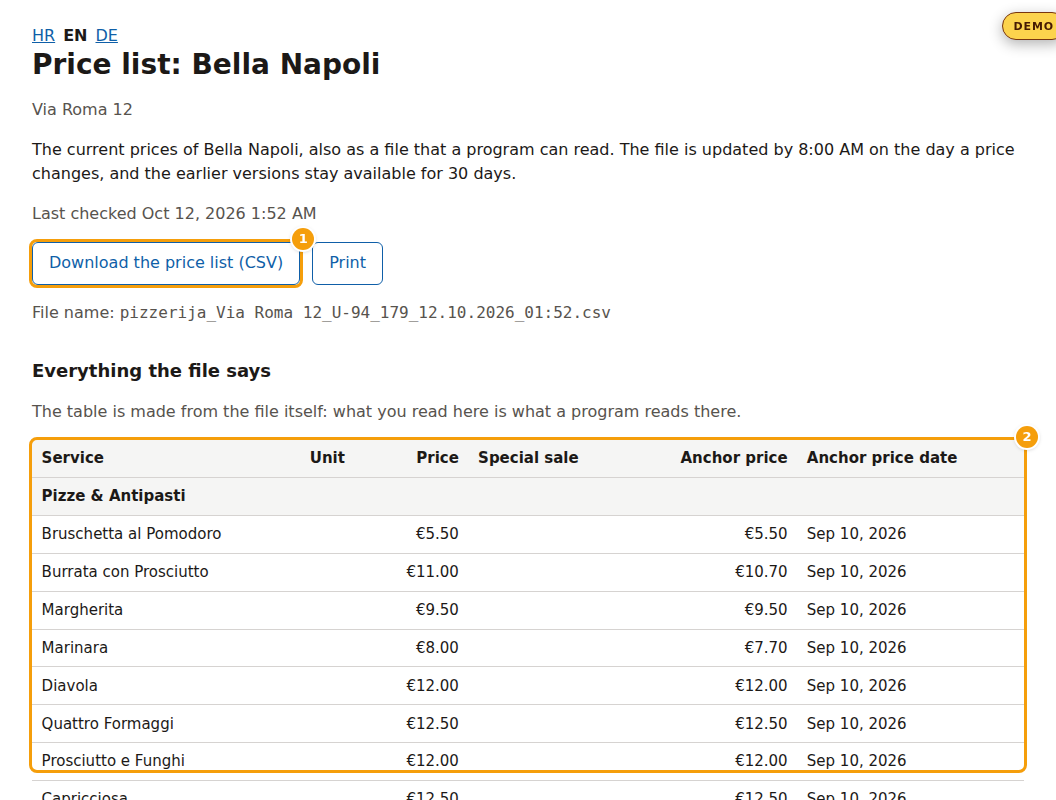Click the Print button
This screenshot has height=800, width=1056.
click(x=348, y=263)
